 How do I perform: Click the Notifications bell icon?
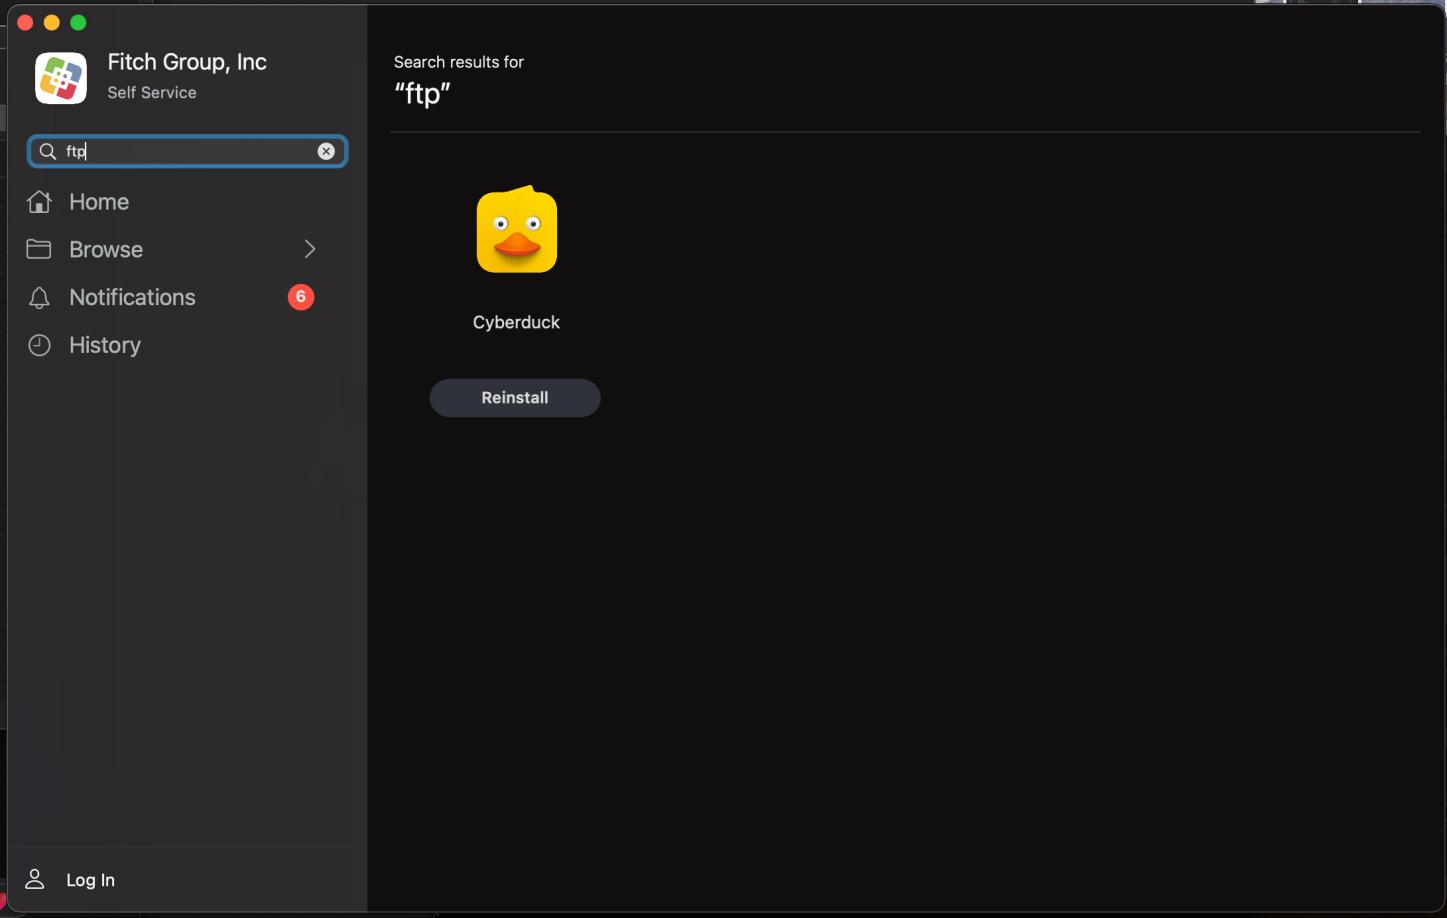click(39, 298)
